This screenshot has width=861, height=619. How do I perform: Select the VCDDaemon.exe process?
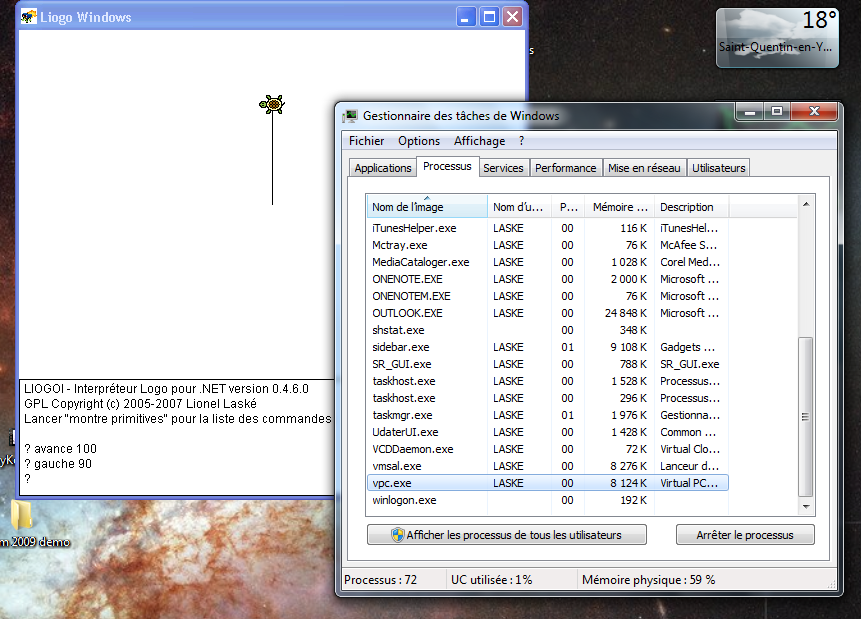point(547,449)
